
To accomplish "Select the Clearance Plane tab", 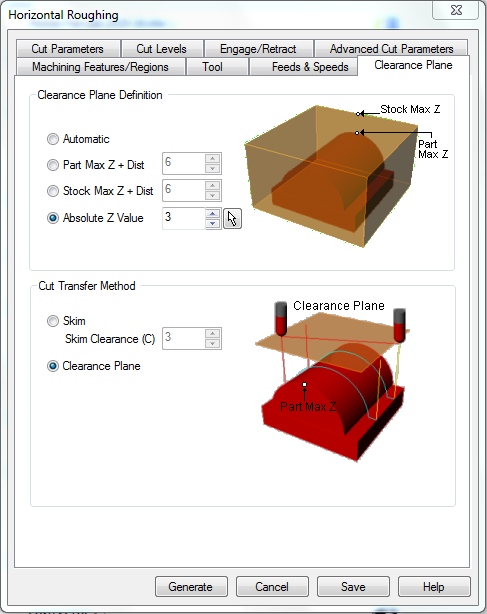I will [413, 65].
